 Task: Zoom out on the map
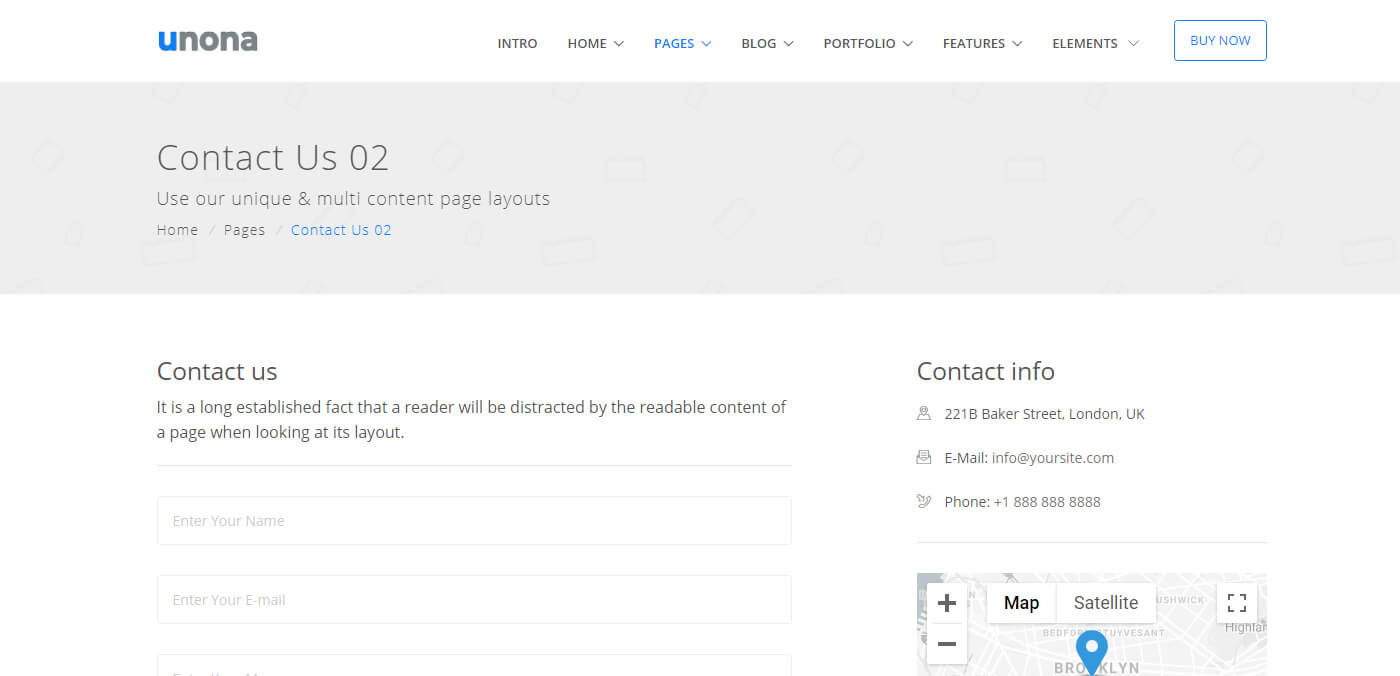(947, 644)
